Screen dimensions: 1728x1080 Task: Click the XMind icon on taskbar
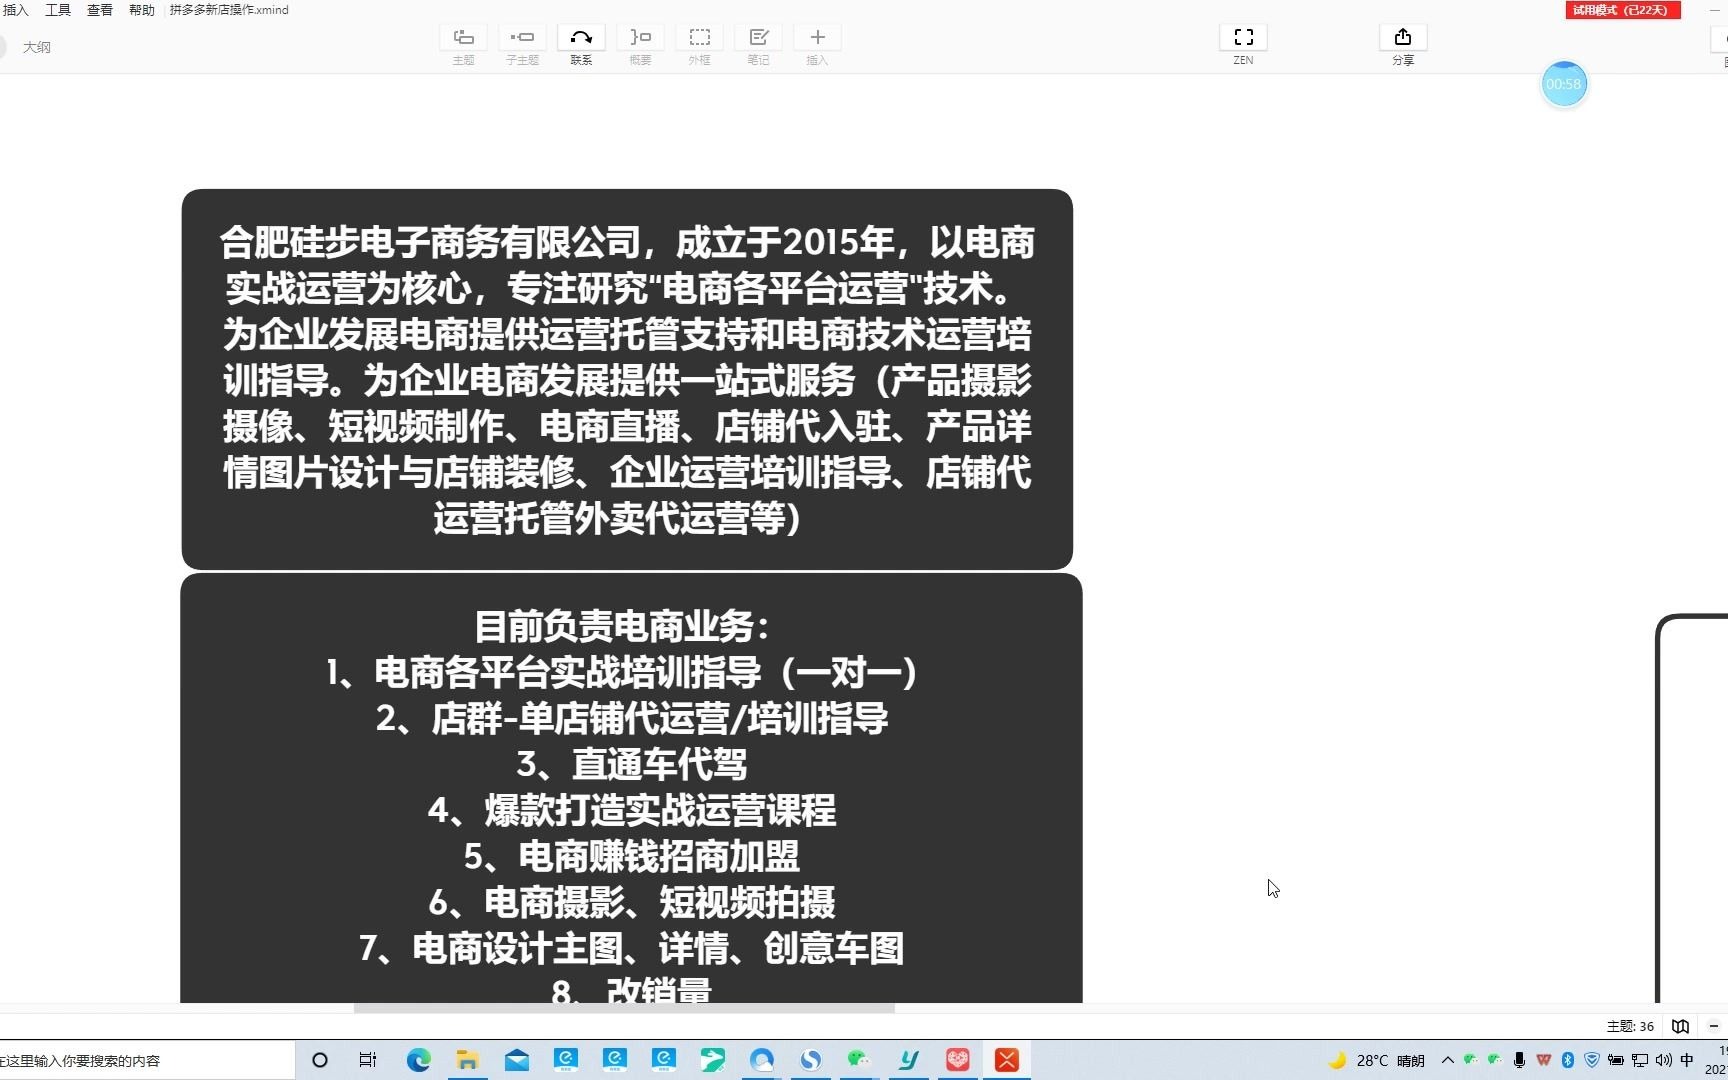(1007, 1060)
